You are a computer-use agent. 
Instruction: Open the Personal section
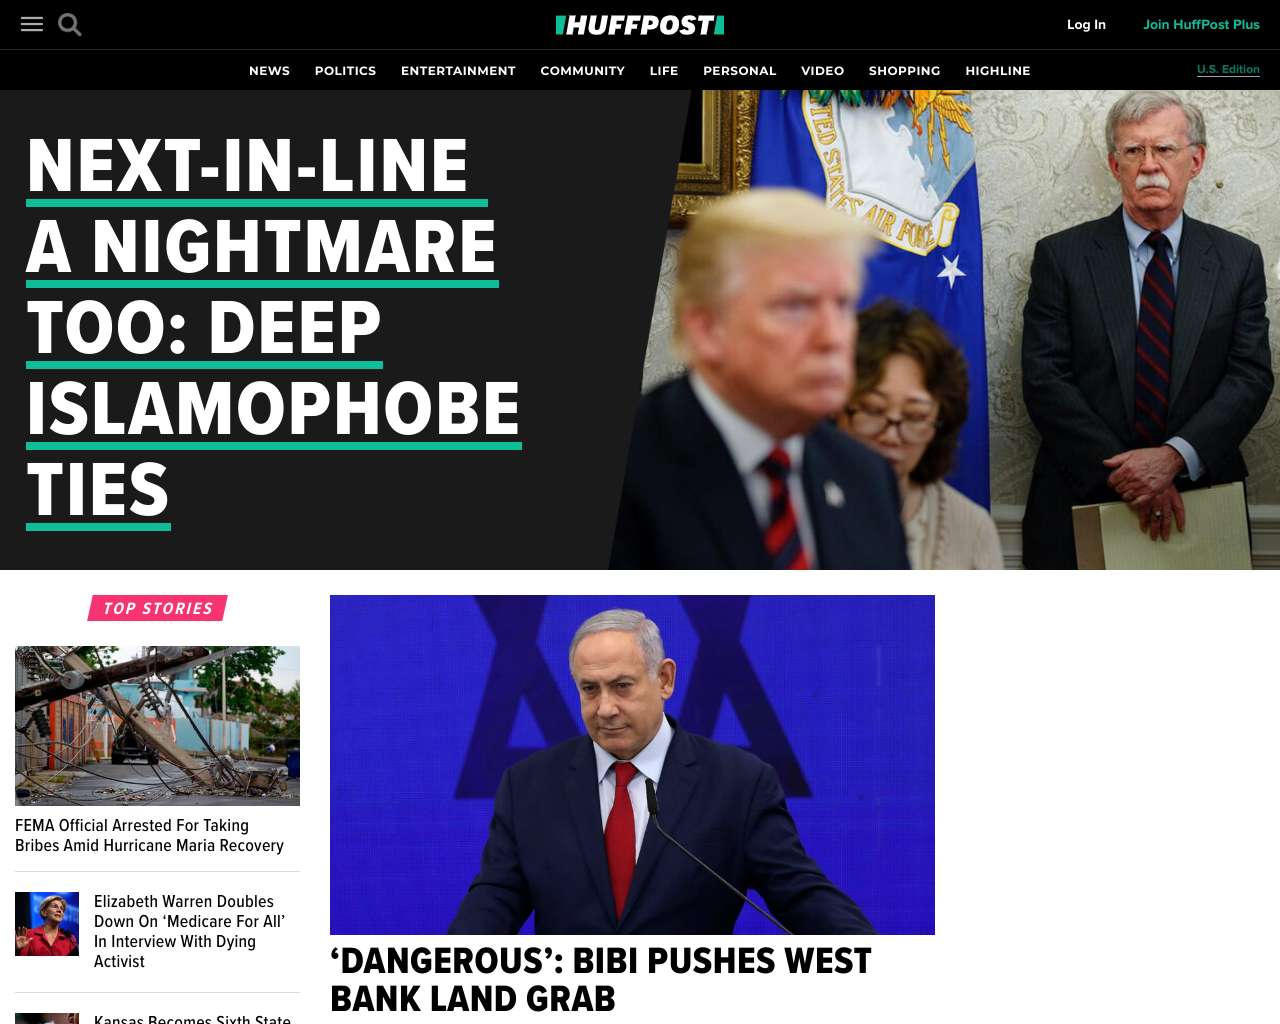click(x=739, y=70)
